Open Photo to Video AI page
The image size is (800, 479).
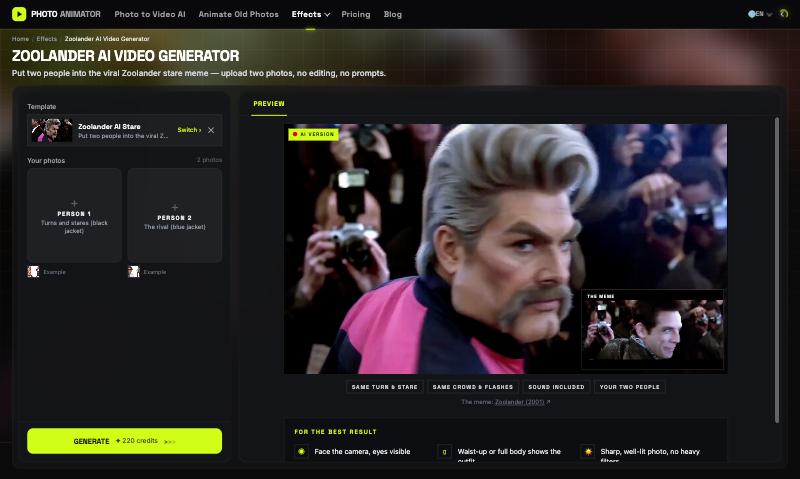150,14
